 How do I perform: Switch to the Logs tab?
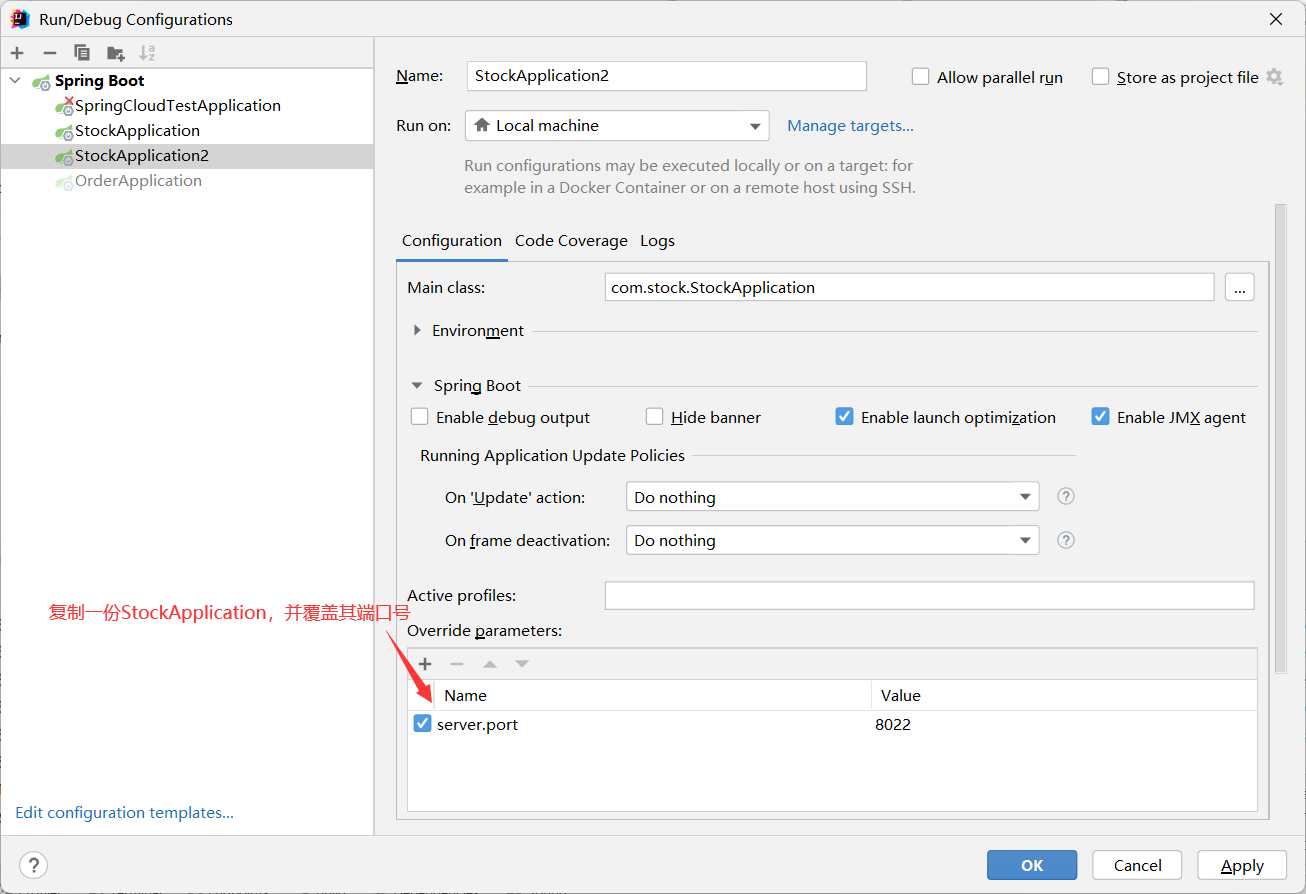(x=657, y=241)
